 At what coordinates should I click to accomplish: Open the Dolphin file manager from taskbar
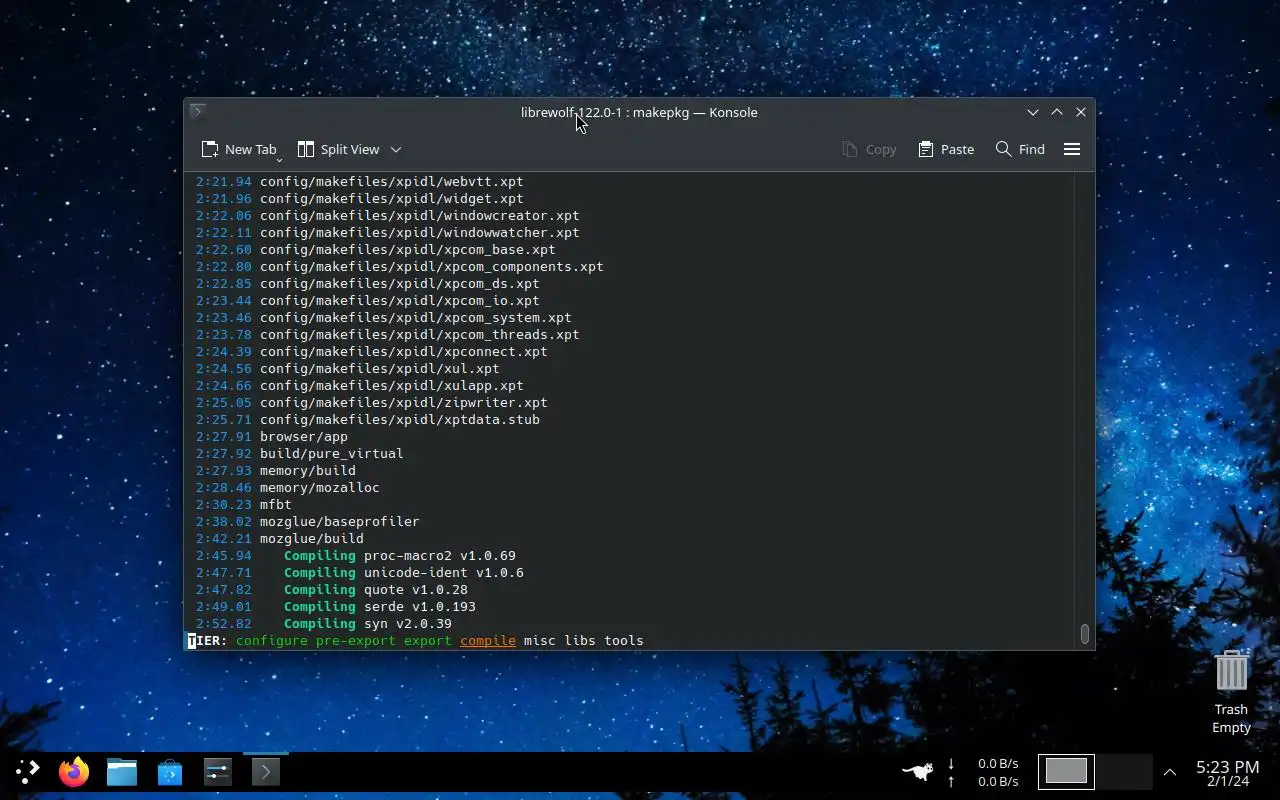(122, 771)
